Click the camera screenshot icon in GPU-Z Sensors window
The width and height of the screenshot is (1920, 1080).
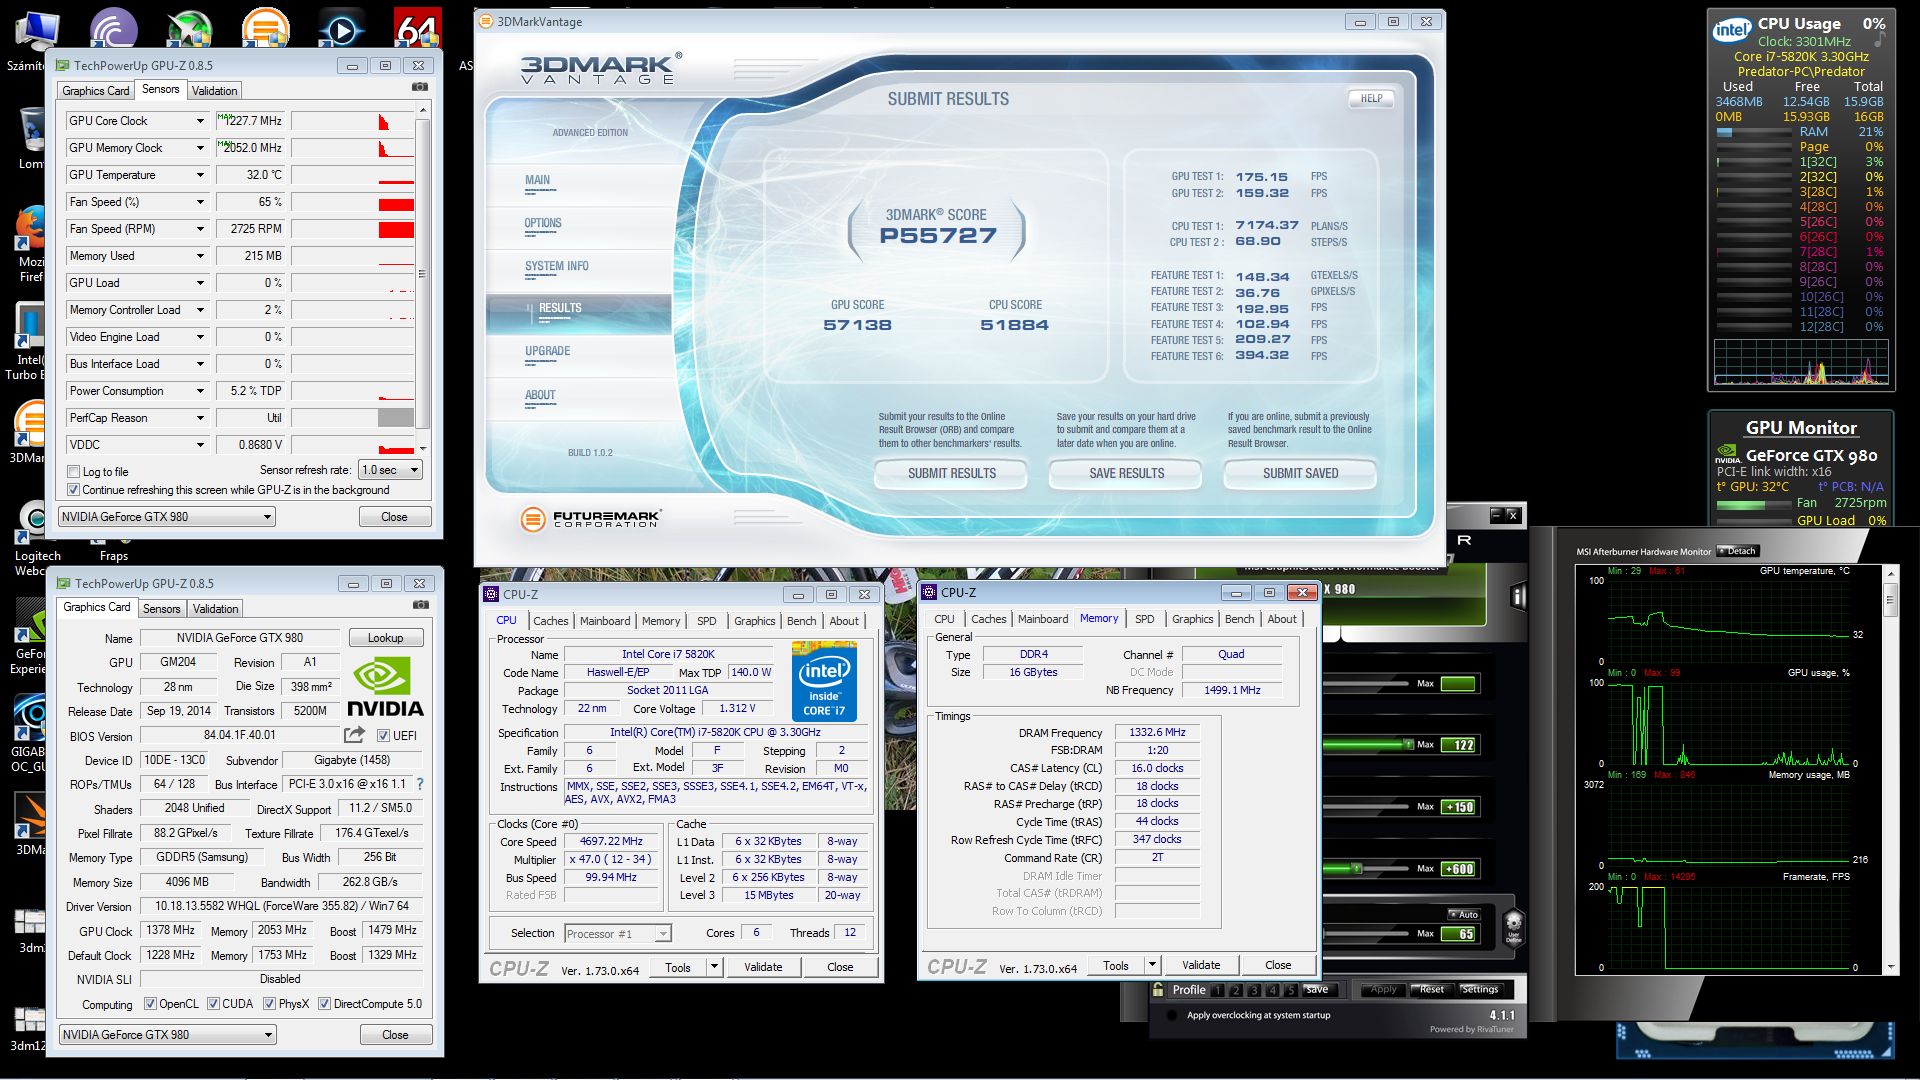420,88
